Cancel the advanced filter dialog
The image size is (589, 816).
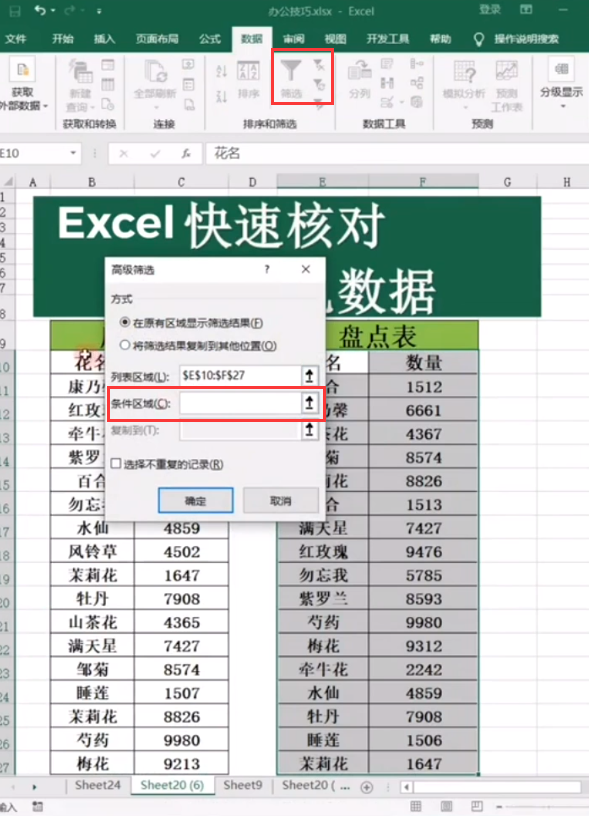pyautogui.click(x=280, y=501)
